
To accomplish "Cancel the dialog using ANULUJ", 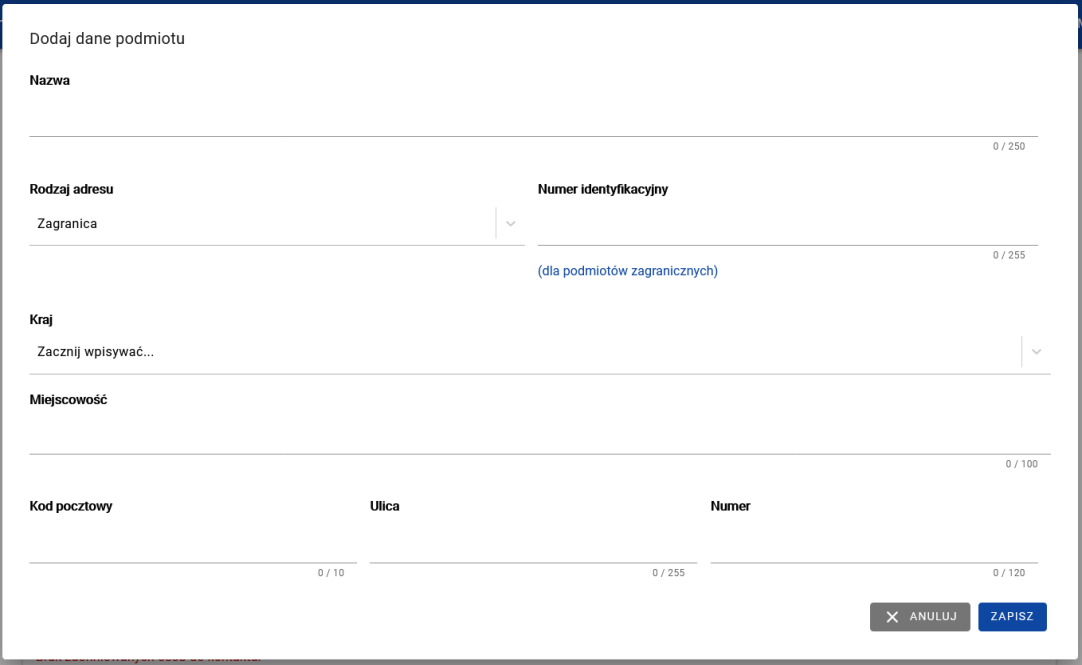I will coord(920,617).
